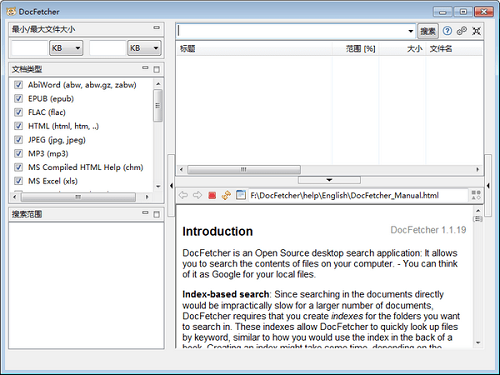Click the crossed-arrows tray icon beside preferences
The height and width of the screenshot is (375, 500).
[x=476, y=31]
